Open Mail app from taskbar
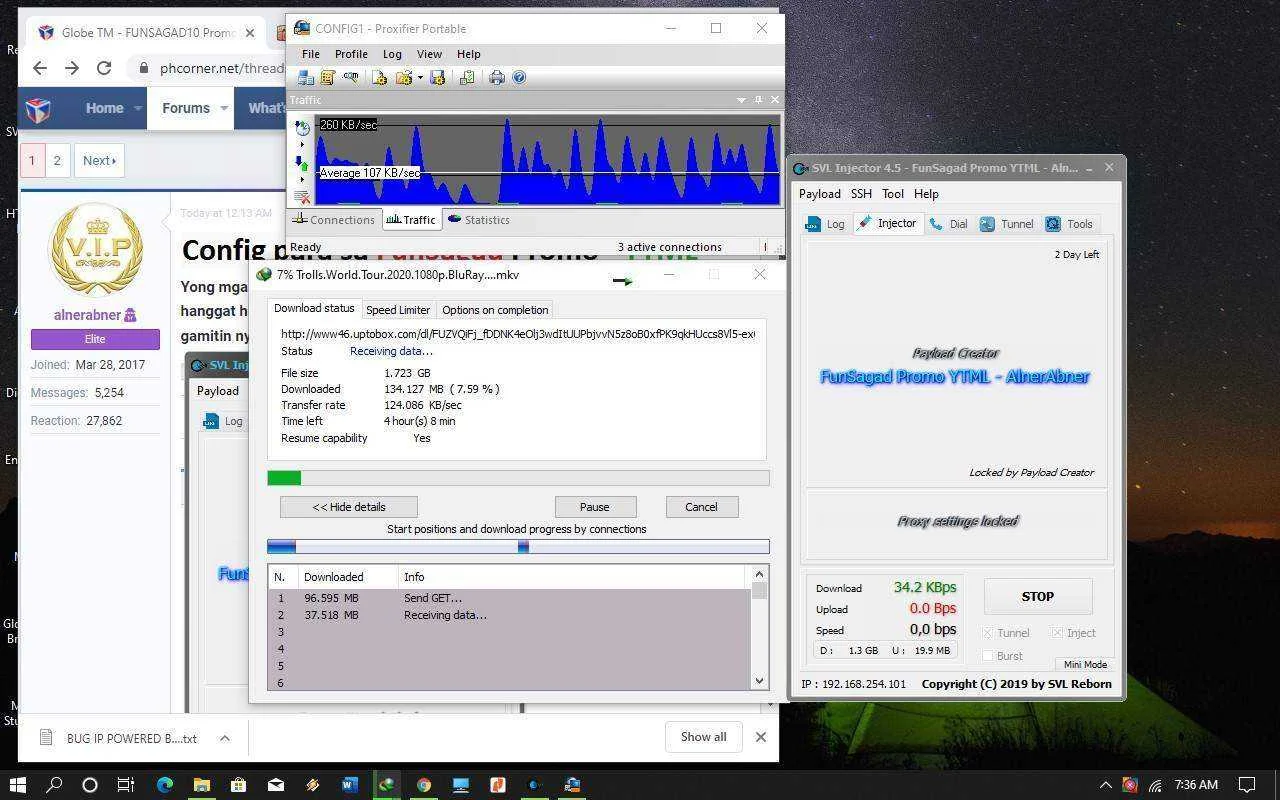1280x800 pixels. click(275, 785)
